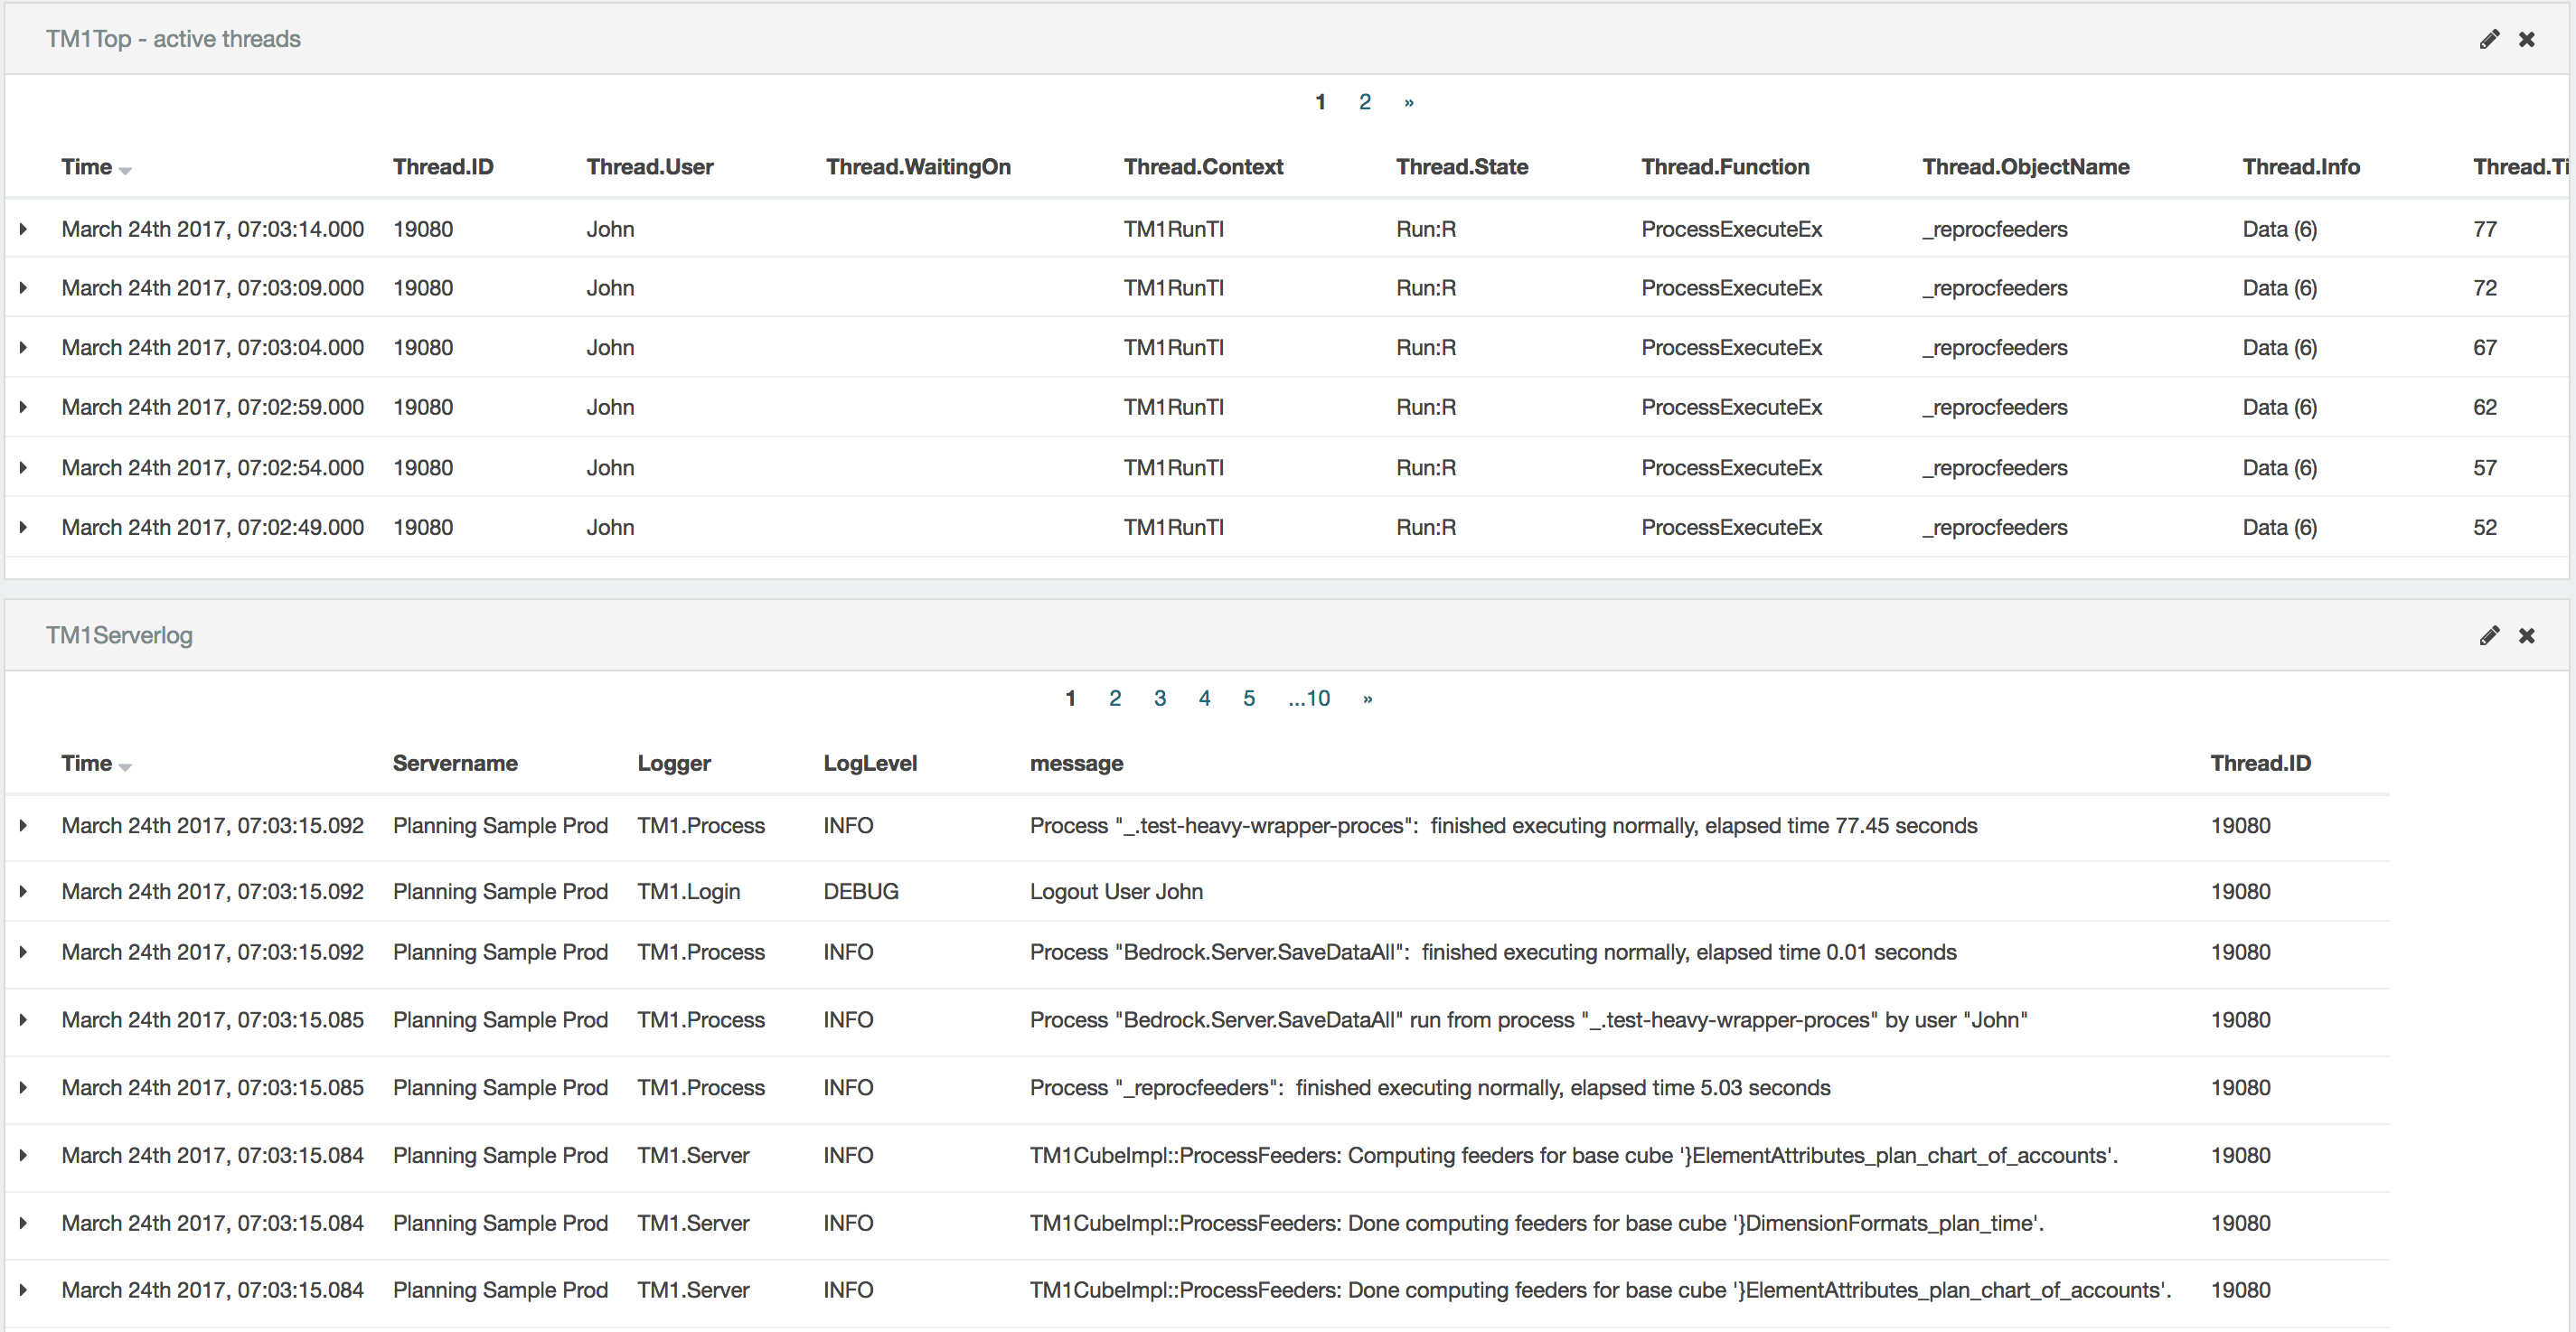Edit the TM1Top active threads panel

pos(2489,39)
